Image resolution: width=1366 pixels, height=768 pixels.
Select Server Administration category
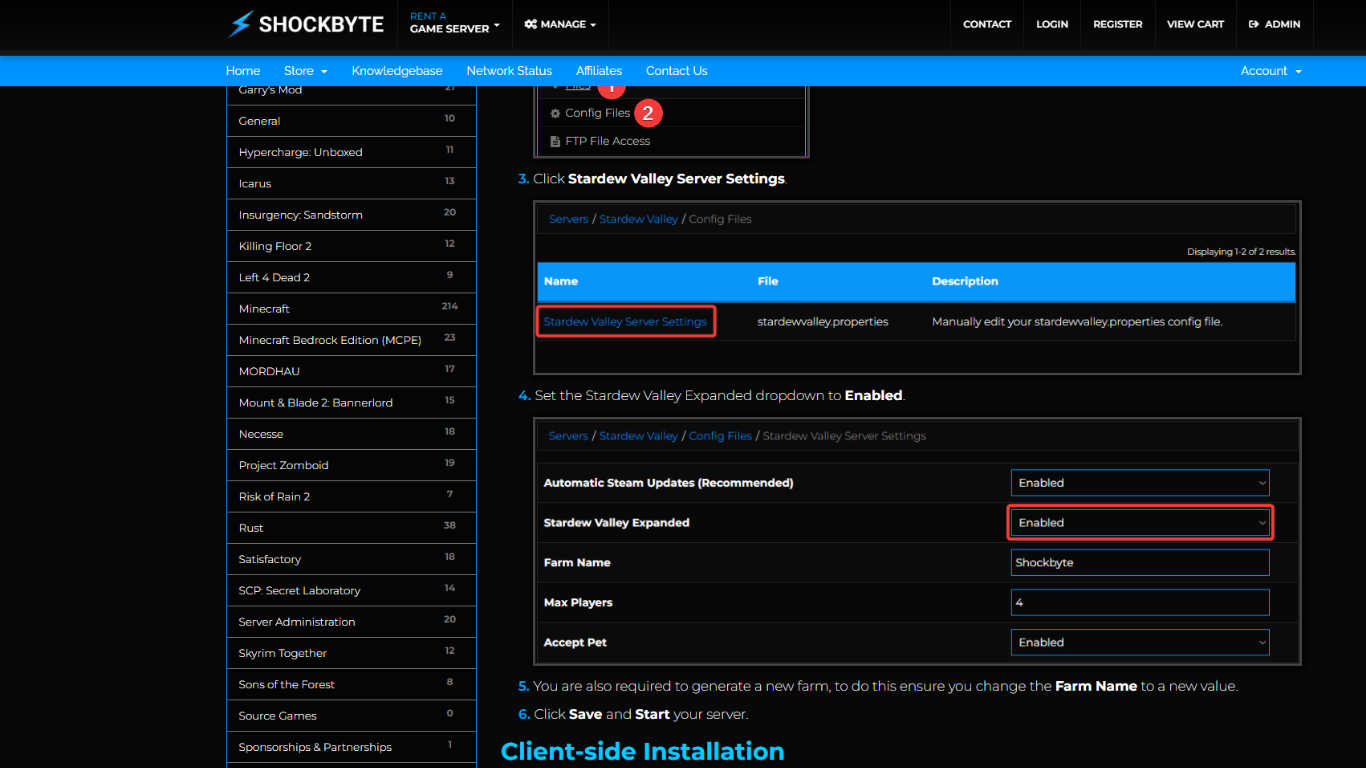(x=351, y=622)
